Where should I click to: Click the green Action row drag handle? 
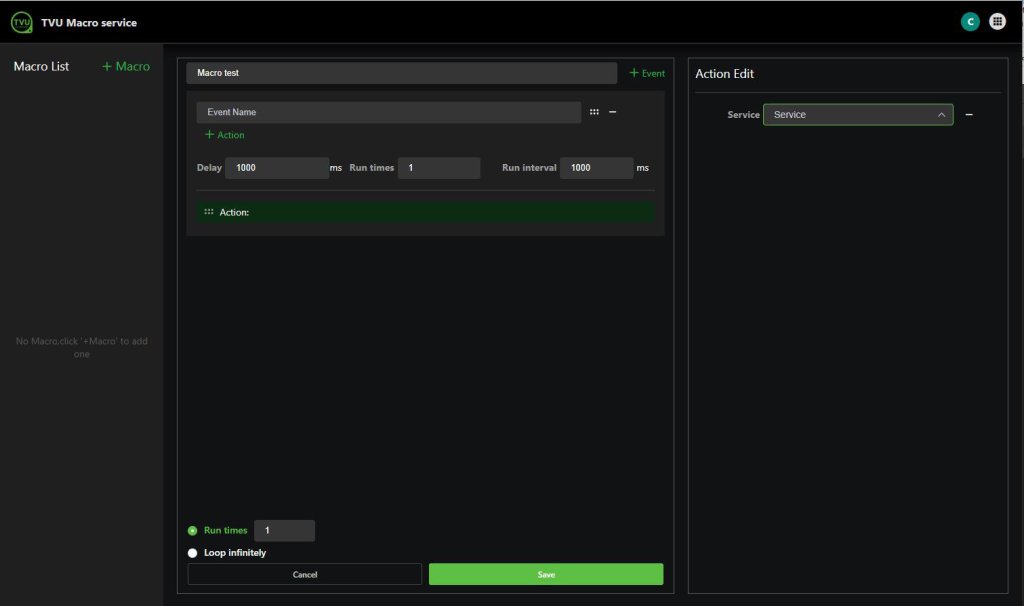pos(208,211)
